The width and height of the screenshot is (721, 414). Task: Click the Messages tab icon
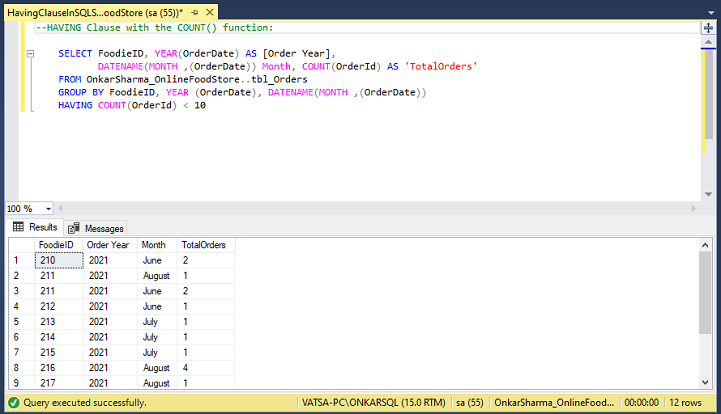click(x=74, y=228)
